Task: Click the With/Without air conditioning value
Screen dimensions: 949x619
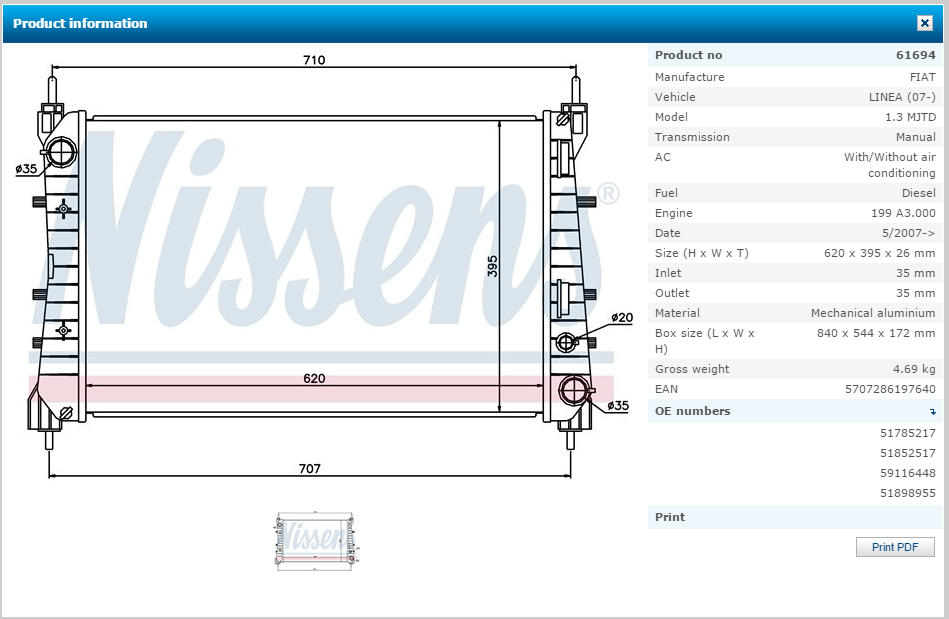Action: pos(890,165)
